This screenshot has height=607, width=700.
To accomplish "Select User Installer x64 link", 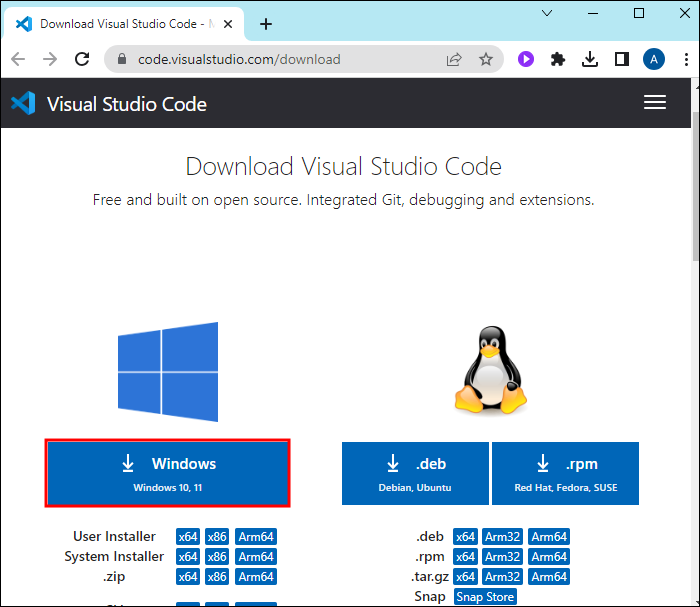I will 188,536.
